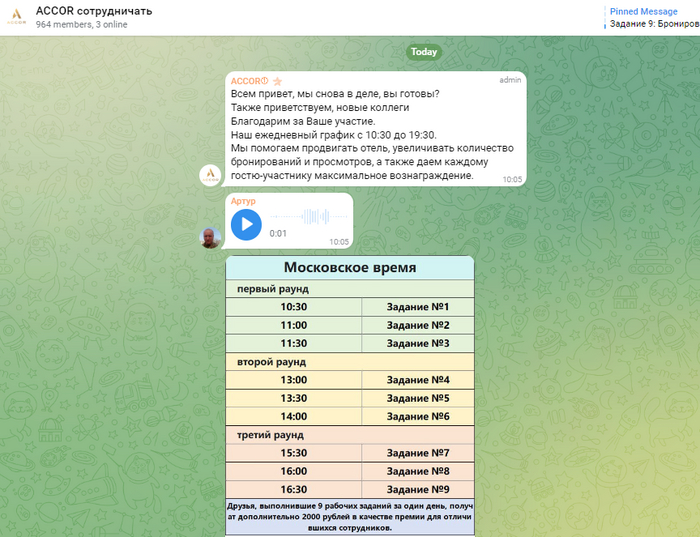This screenshot has width=700, height=537.
Task: Click the Задание №1 cell
Action: point(418,307)
